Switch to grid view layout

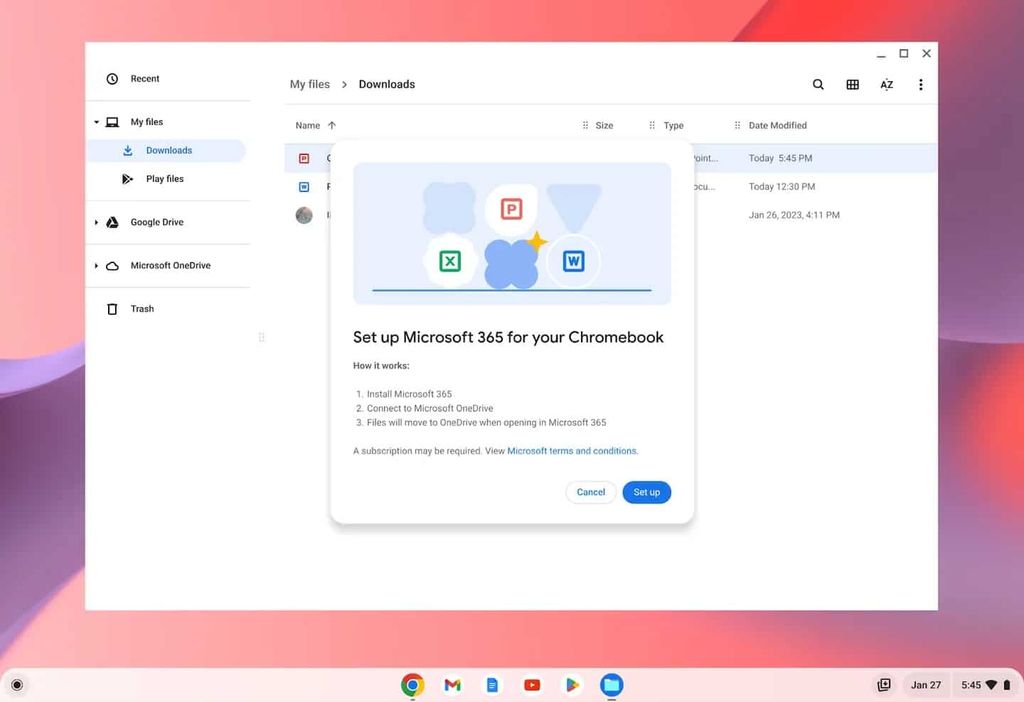point(852,84)
